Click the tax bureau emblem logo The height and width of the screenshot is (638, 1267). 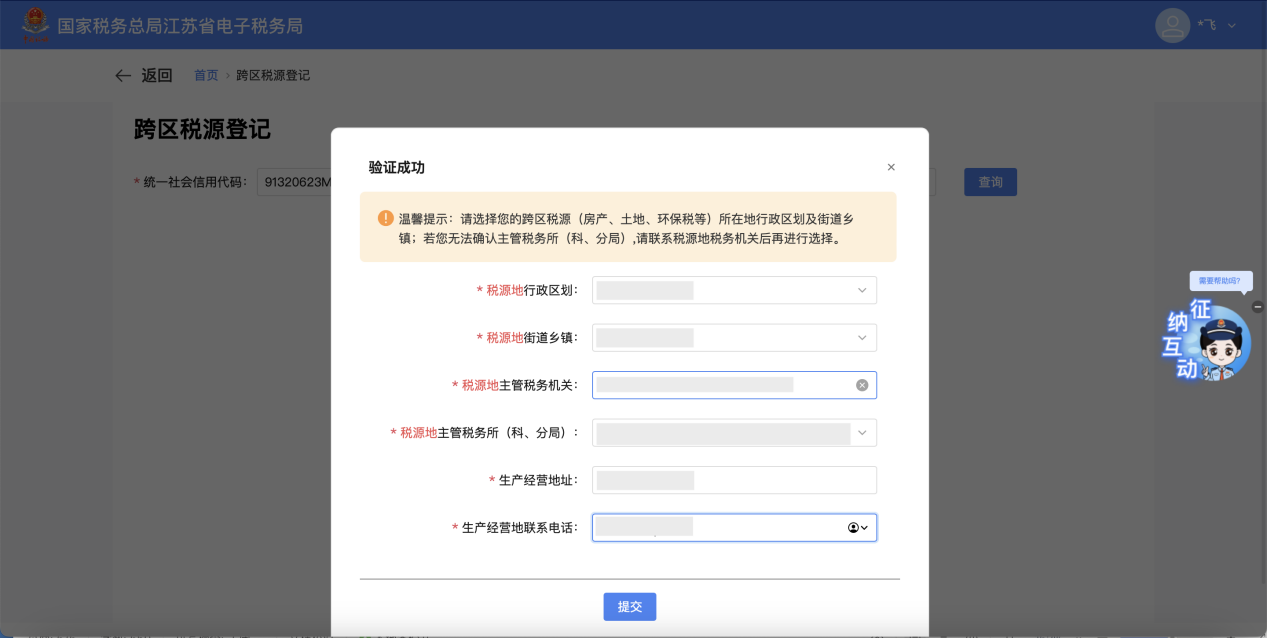click(x=35, y=24)
